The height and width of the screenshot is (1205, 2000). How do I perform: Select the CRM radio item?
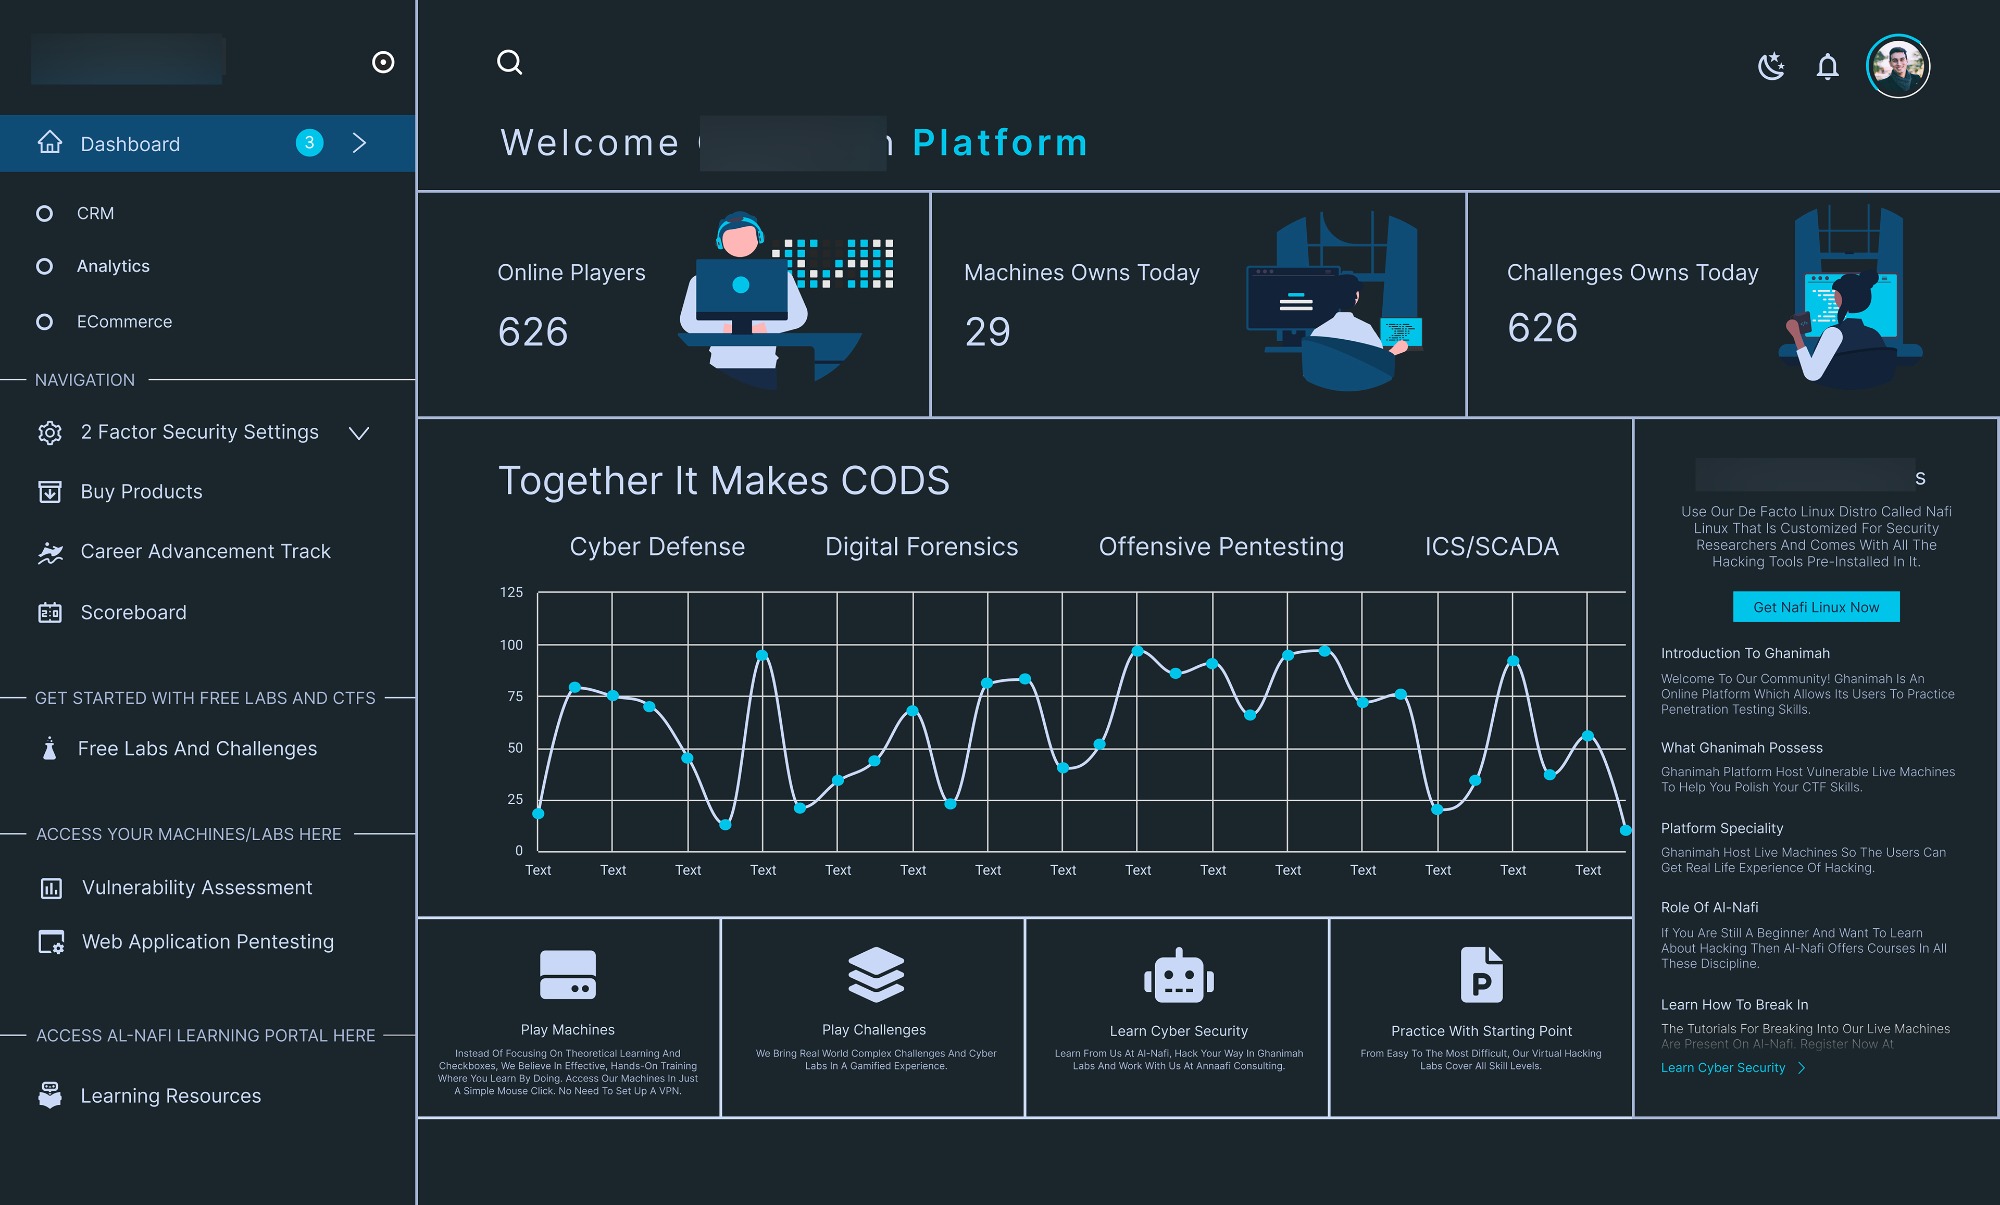(44, 214)
